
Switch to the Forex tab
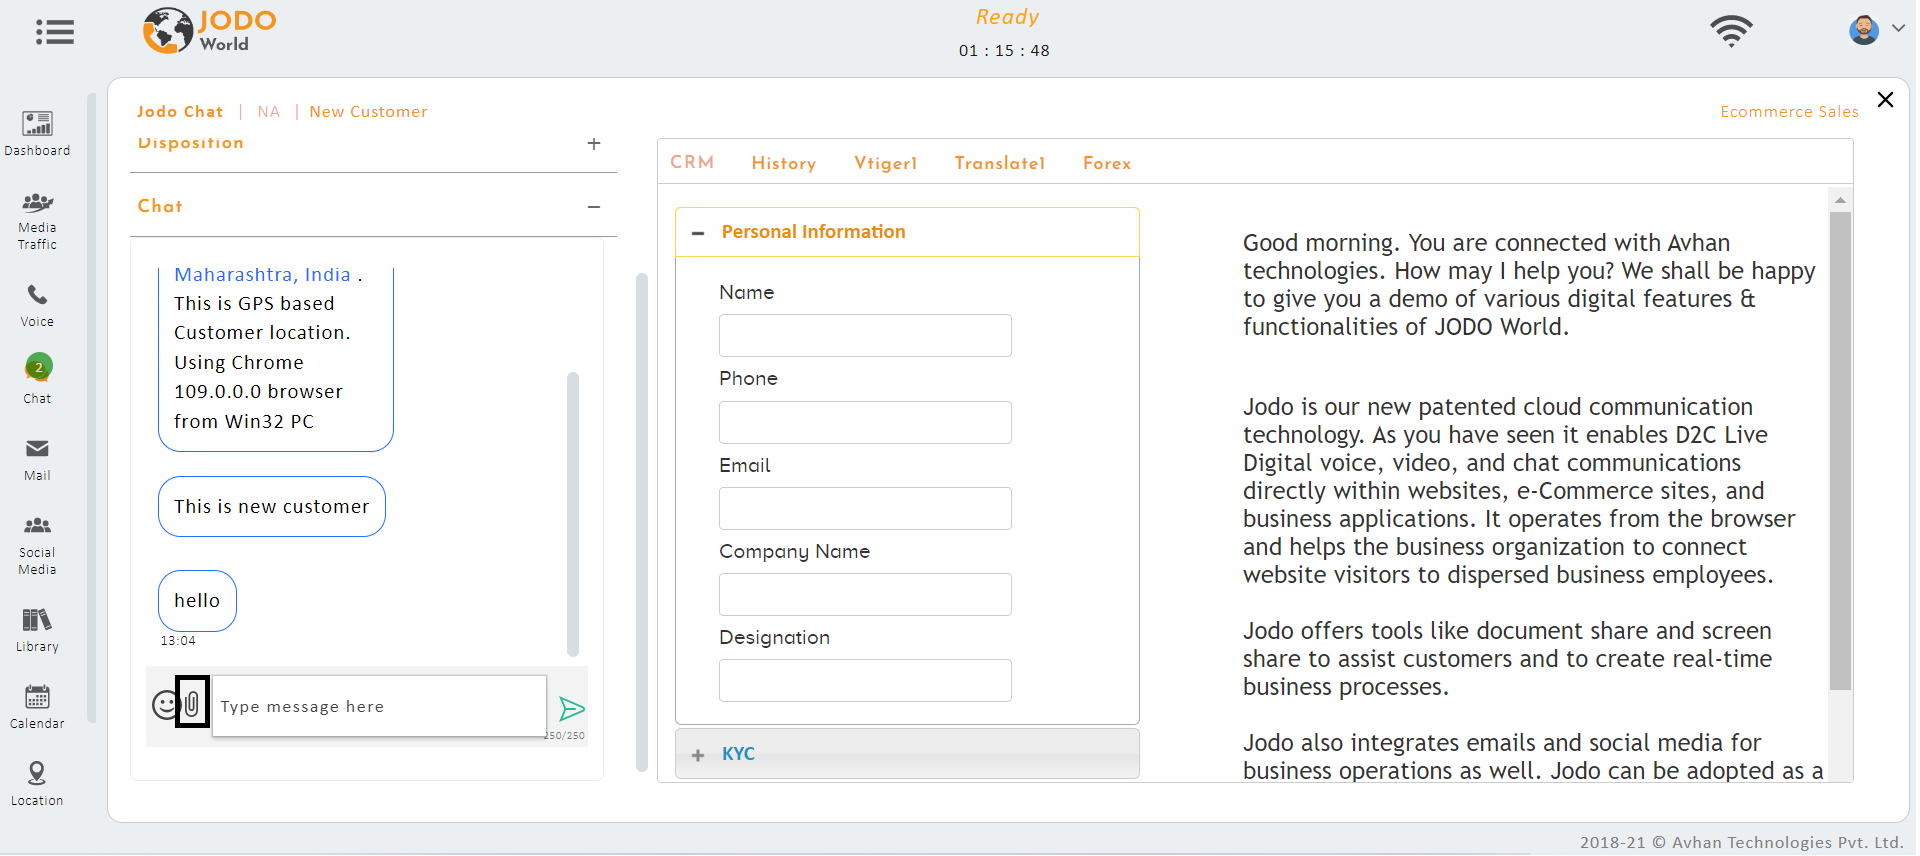click(1107, 163)
